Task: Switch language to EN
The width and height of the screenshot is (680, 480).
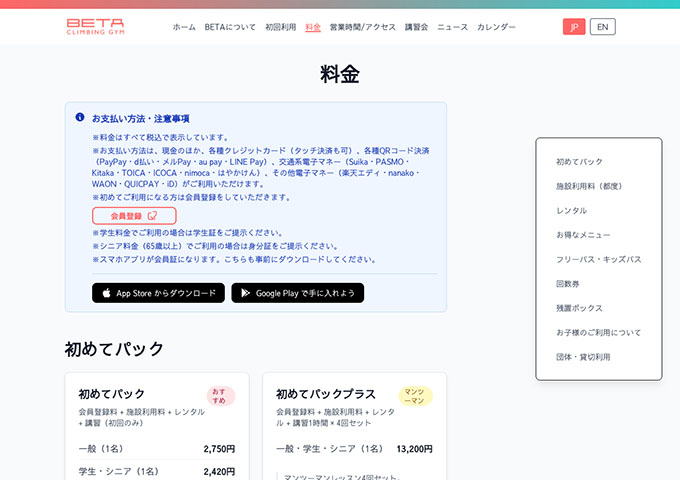Action: (603, 27)
